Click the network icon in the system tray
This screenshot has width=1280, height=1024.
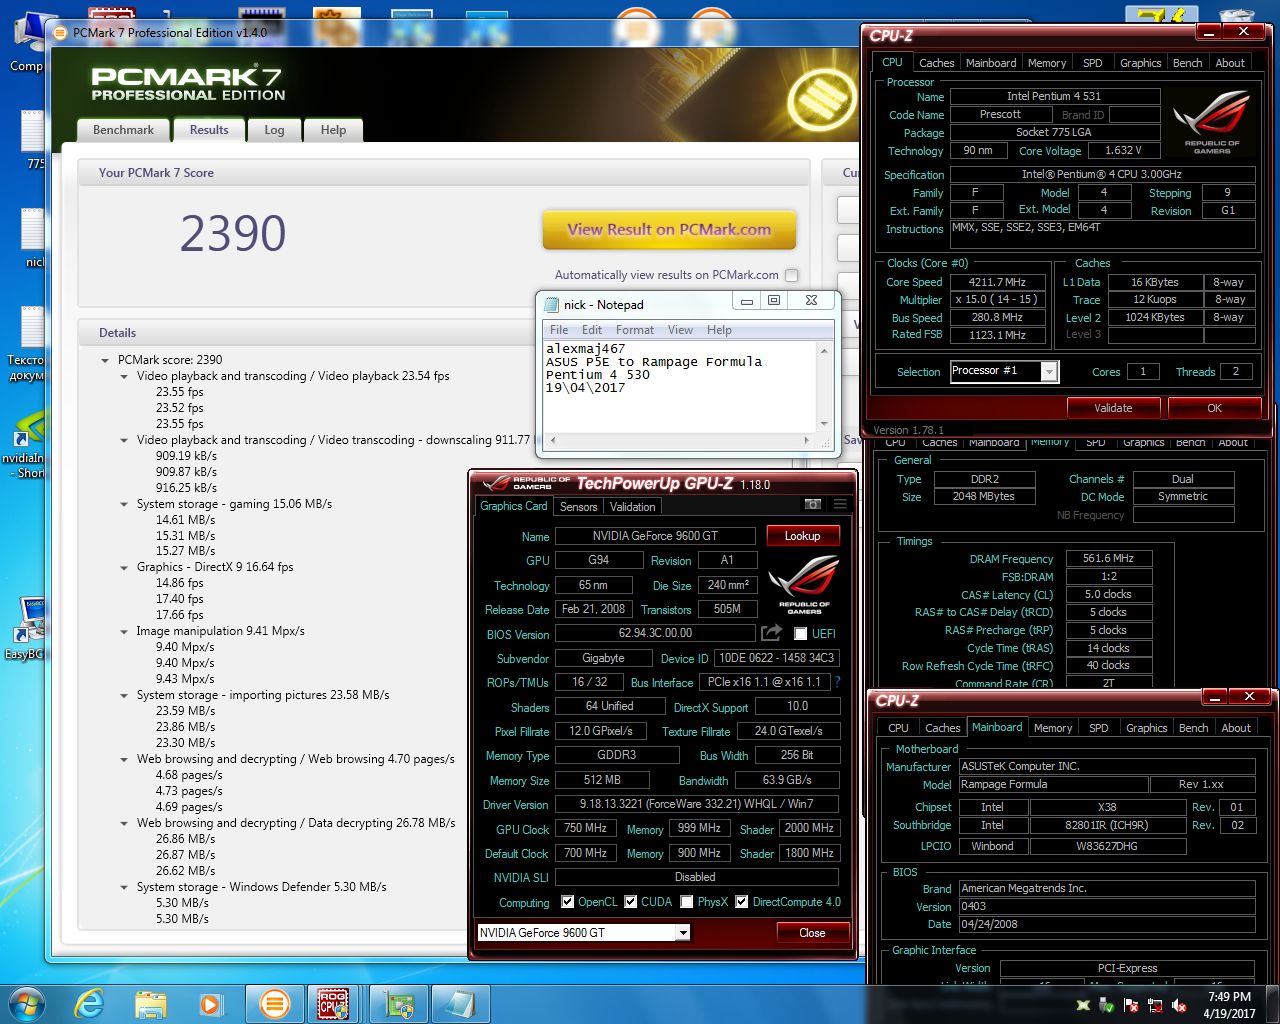pos(1155,1005)
